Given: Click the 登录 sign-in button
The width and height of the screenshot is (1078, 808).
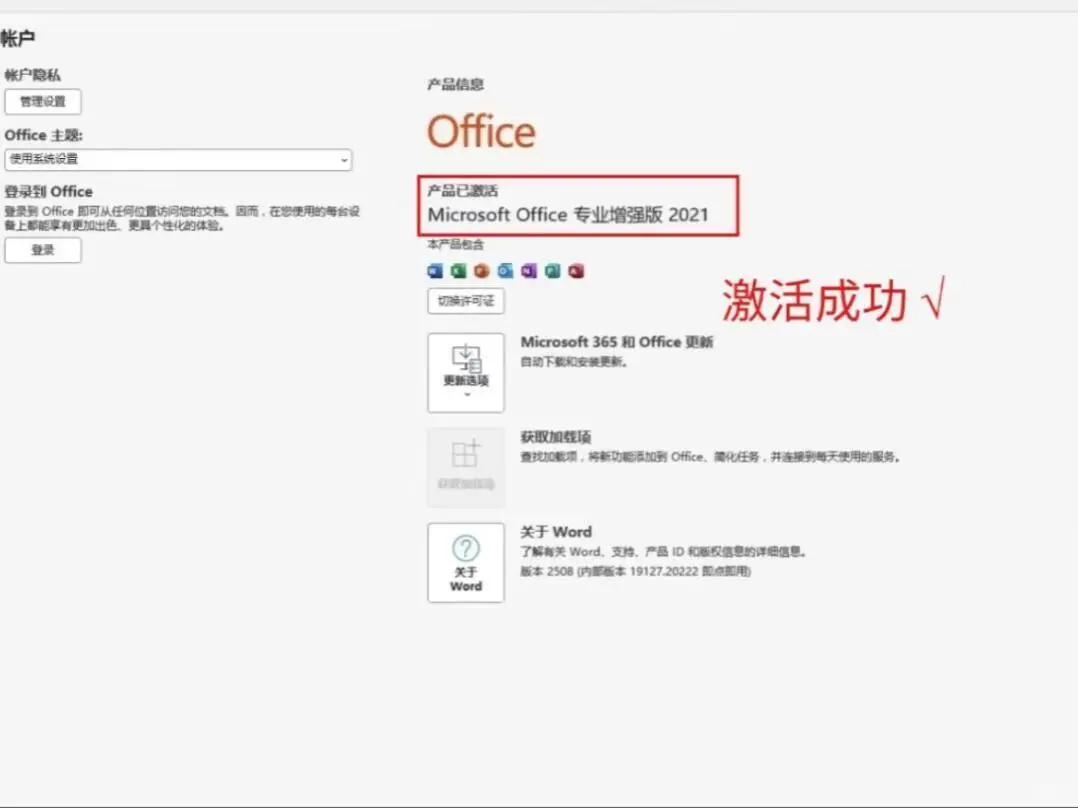Looking at the screenshot, I should (42, 250).
